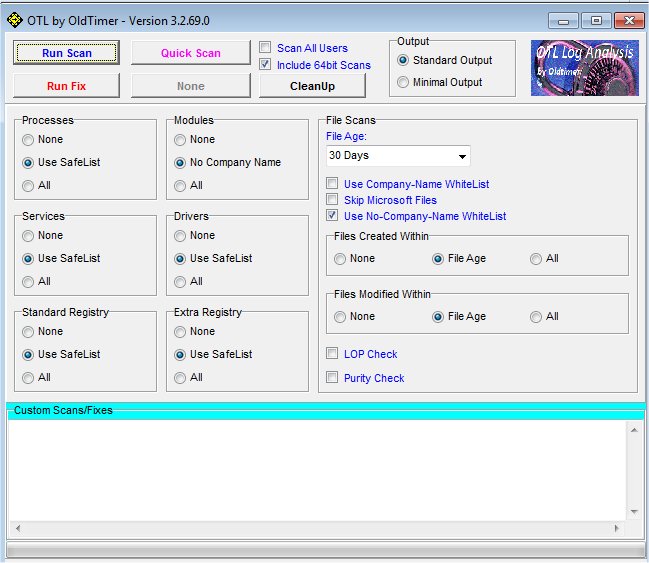The height and width of the screenshot is (563, 649).
Task: Tick the LOP Check checkbox
Action: pos(333,354)
